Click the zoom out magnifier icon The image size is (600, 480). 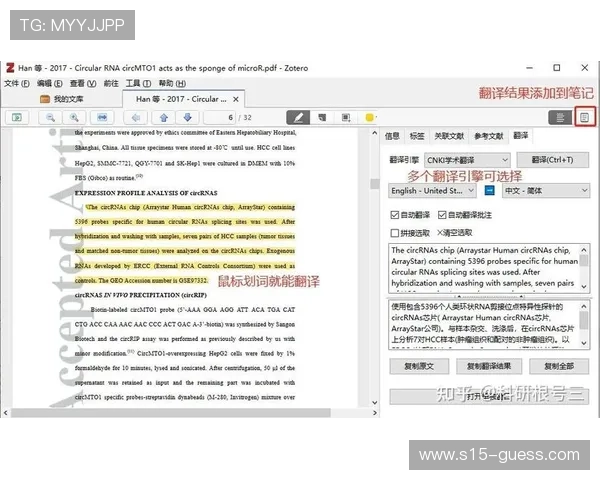[x=50, y=117]
